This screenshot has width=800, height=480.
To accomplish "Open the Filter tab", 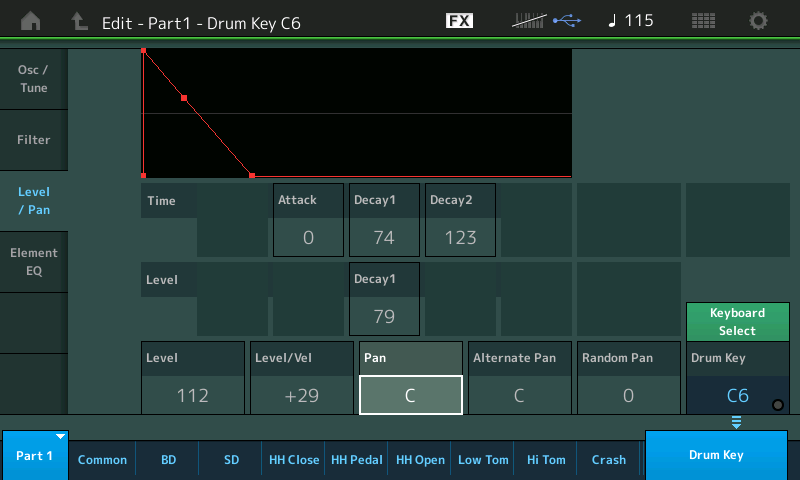I will pyautogui.click(x=33, y=140).
